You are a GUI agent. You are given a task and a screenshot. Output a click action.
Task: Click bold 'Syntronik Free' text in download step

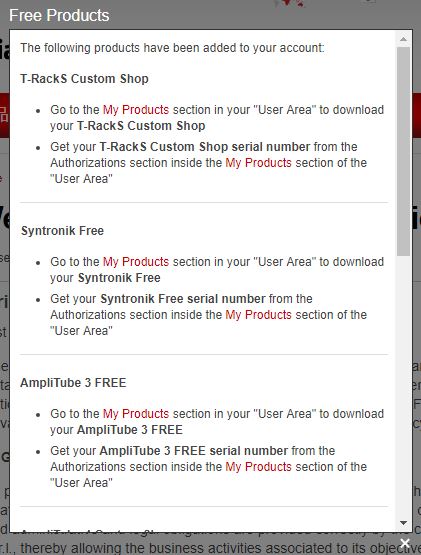[119, 278]
